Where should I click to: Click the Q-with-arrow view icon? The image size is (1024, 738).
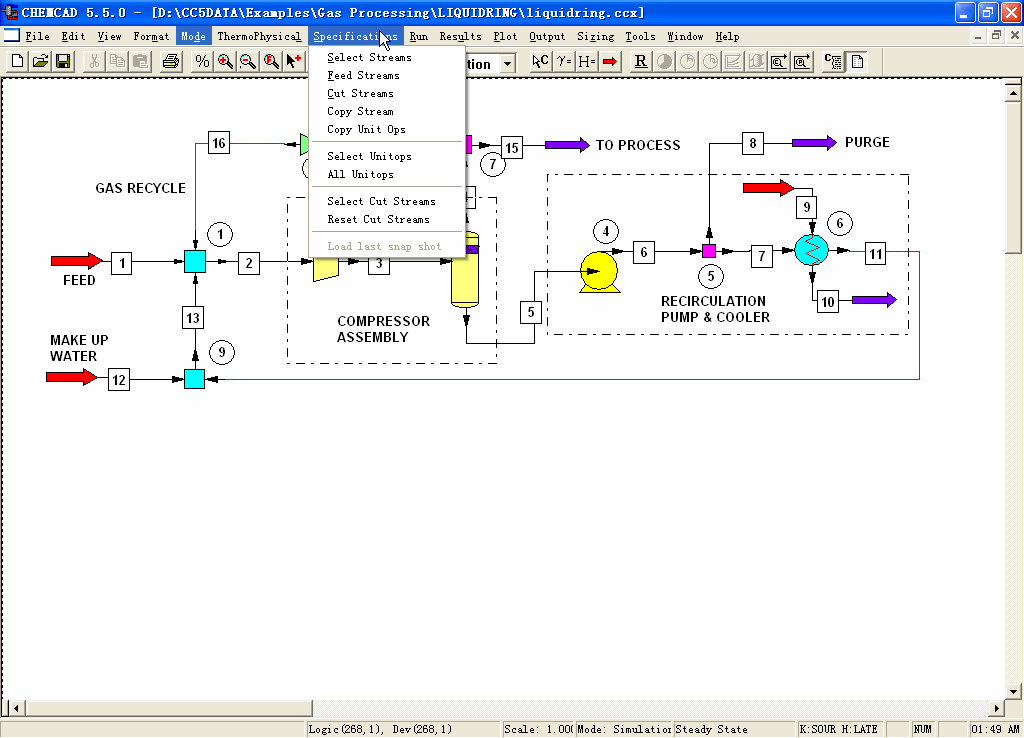778,61
